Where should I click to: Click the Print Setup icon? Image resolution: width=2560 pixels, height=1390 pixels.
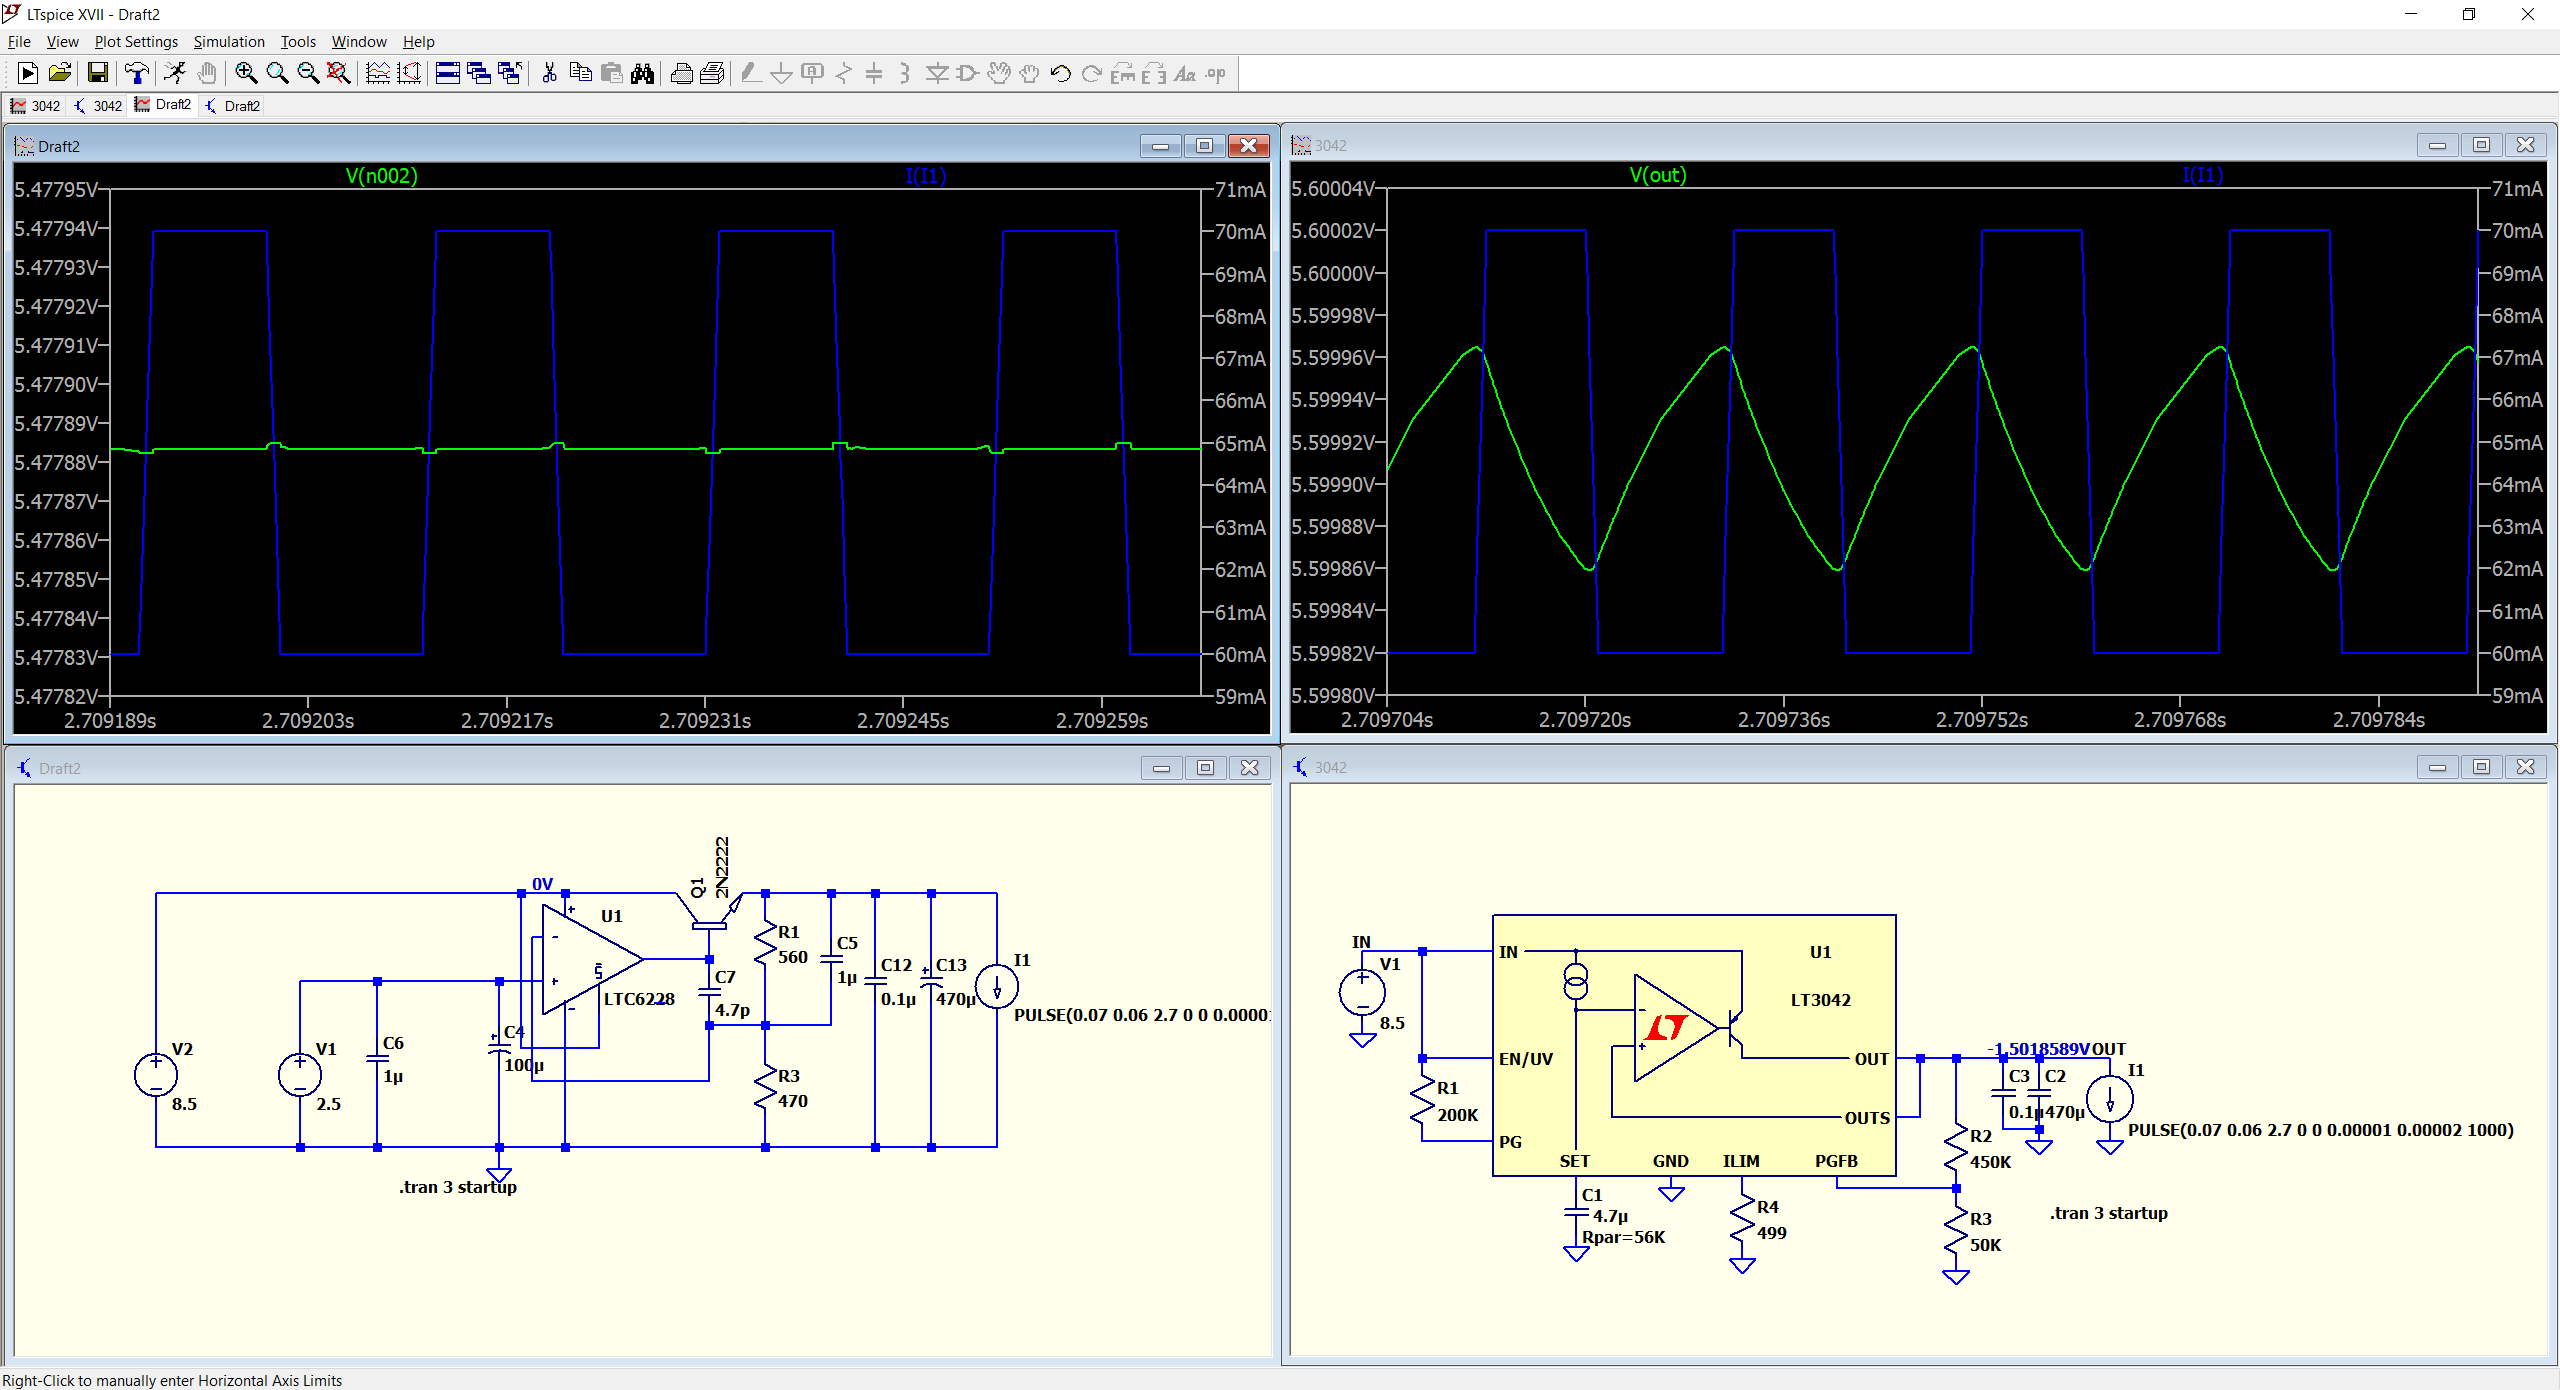click(681, 73)
